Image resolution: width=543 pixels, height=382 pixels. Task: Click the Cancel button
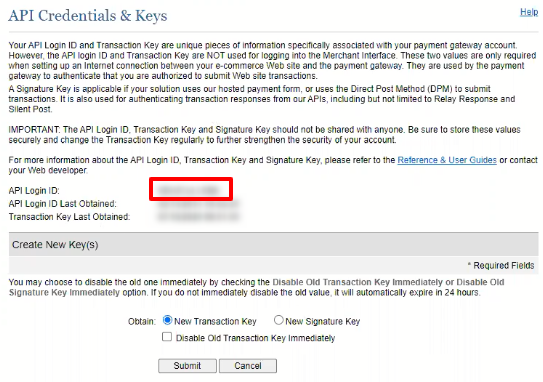248,366
